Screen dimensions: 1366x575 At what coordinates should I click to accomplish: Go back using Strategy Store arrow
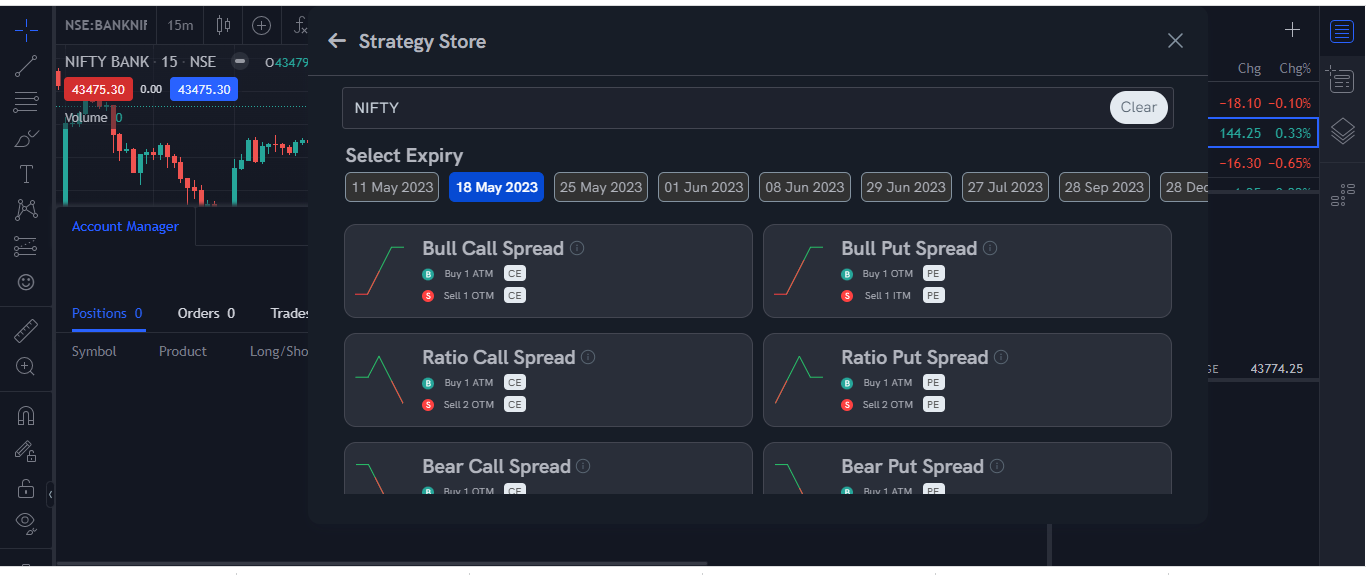coord(337,41)
